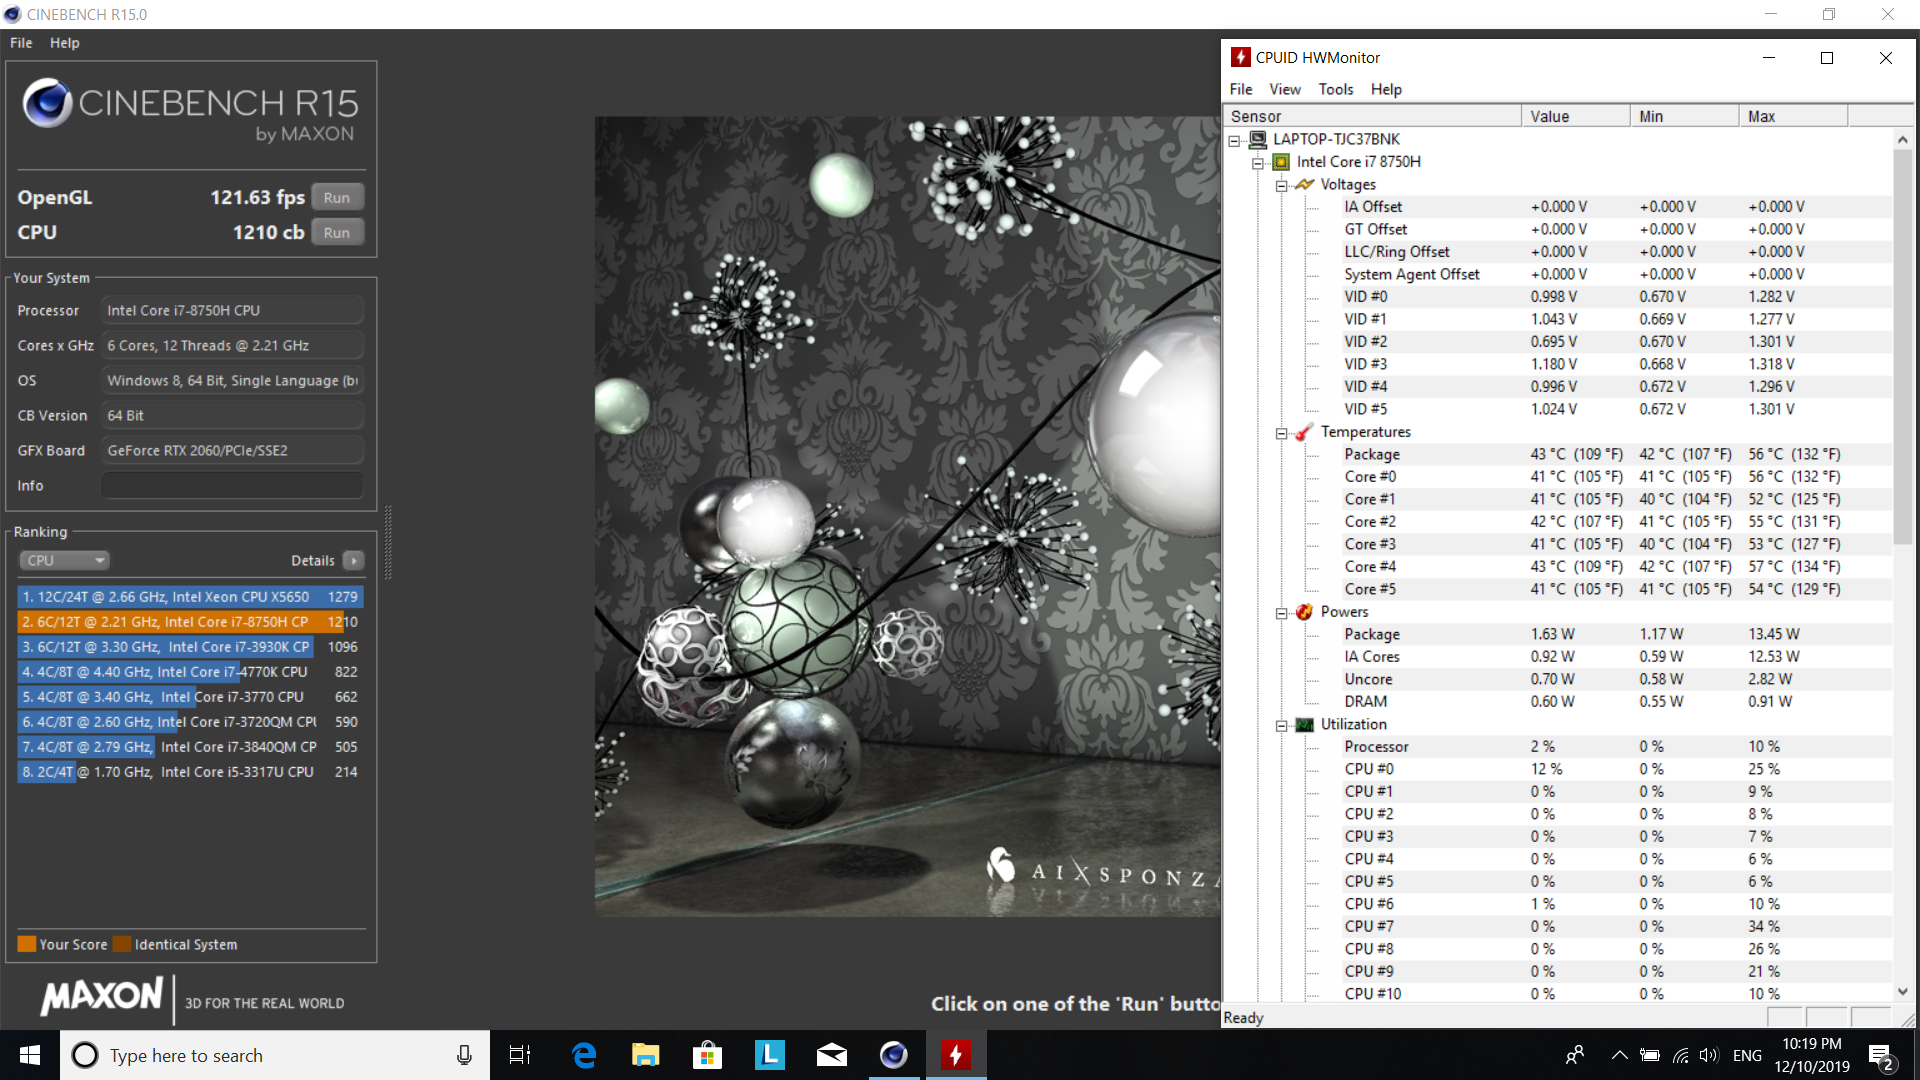The image size is (1920, 1080).
Task: Open the blue L app on taskbar
Action: [769, 1055]
